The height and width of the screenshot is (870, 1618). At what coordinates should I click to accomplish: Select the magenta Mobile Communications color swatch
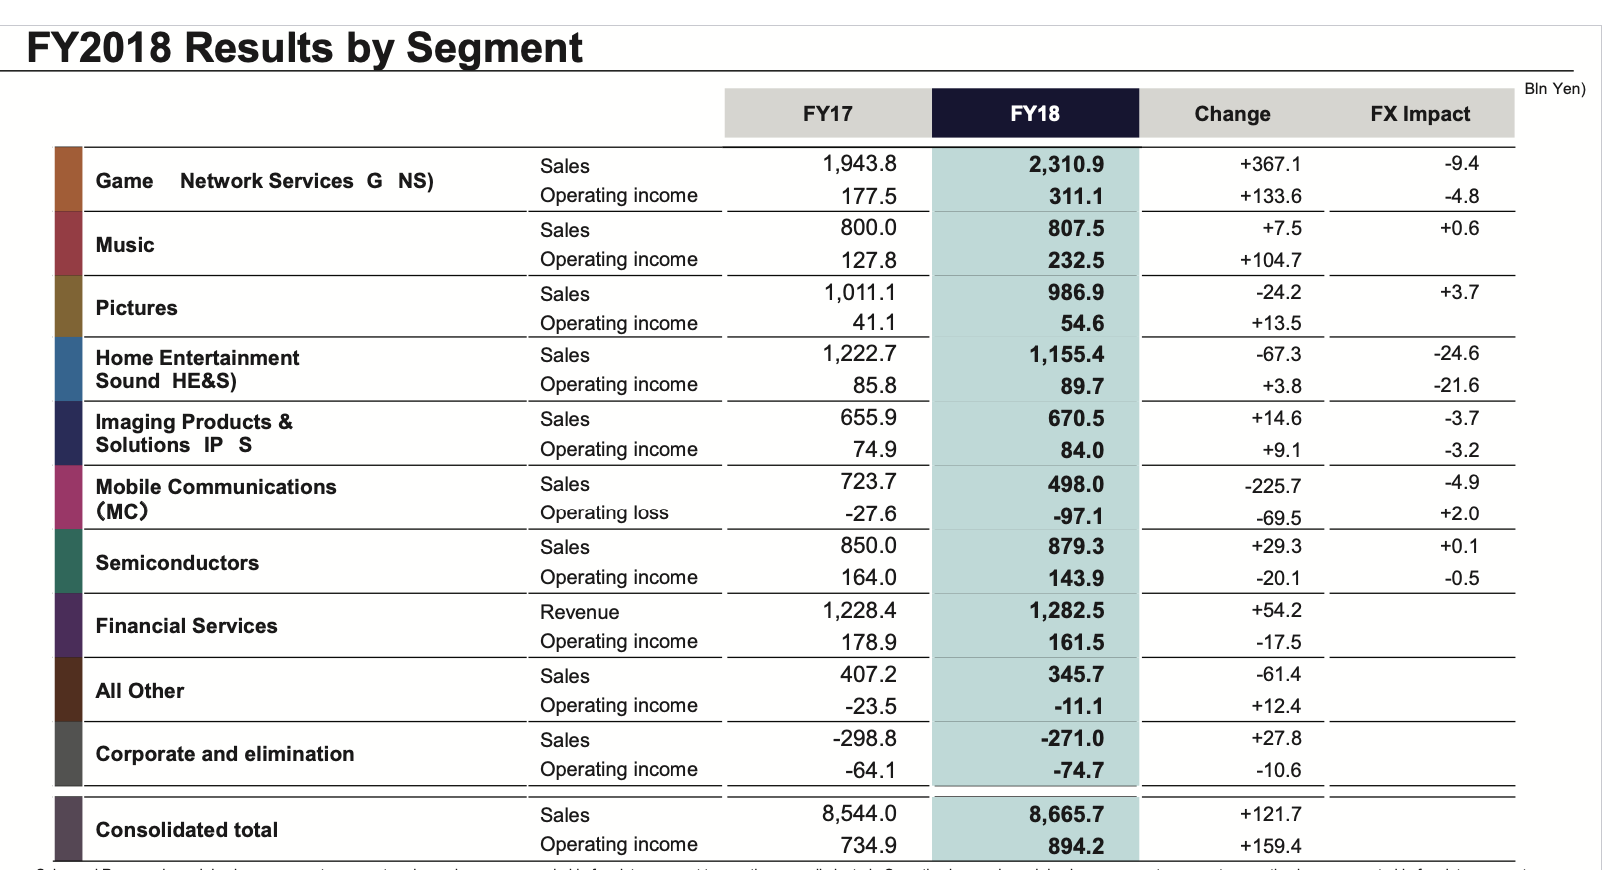click(x=68, y=497)
